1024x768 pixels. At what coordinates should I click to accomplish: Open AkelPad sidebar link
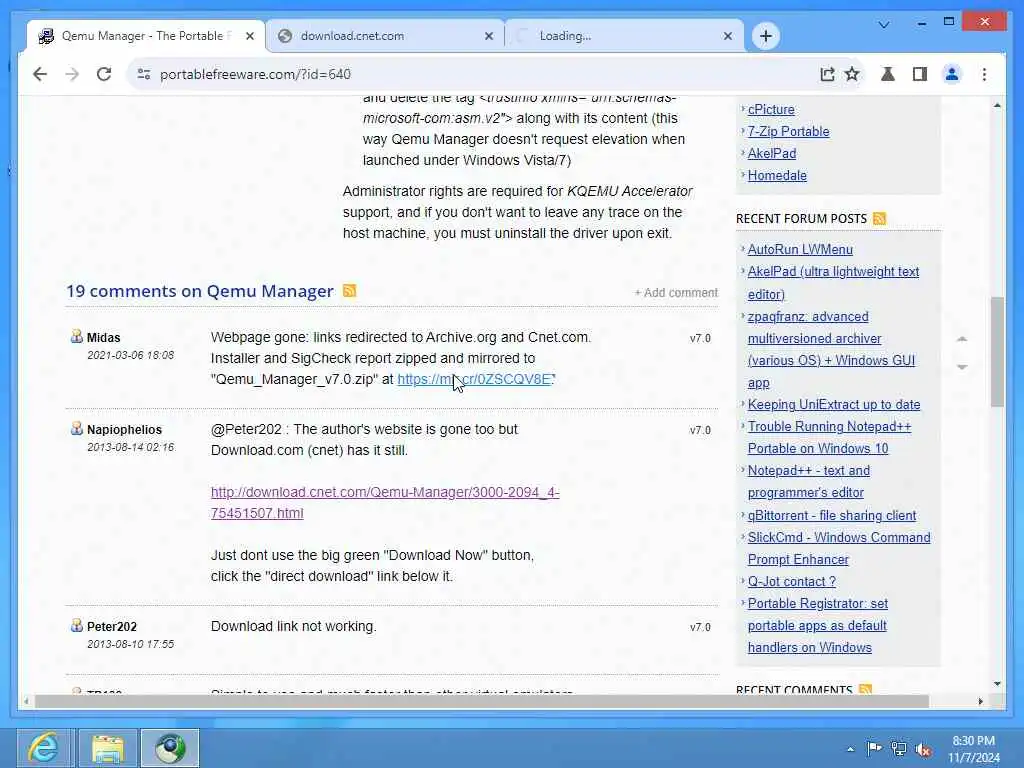point(771,153)
